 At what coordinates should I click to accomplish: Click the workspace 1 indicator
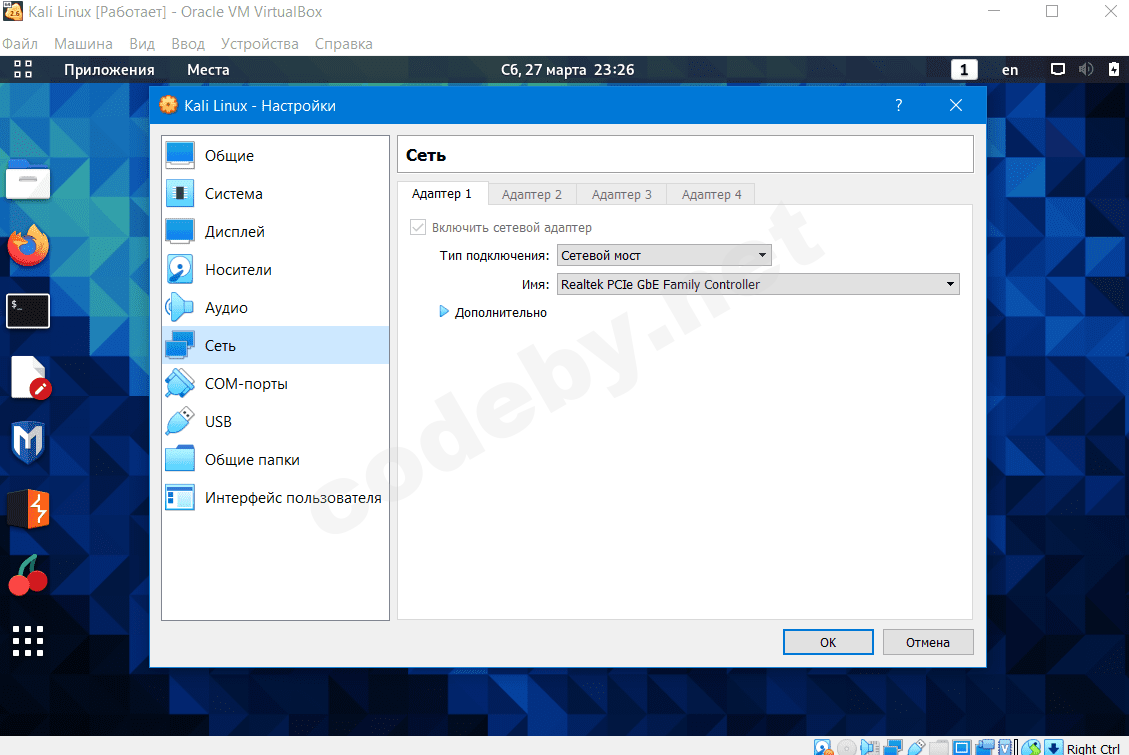964,70
